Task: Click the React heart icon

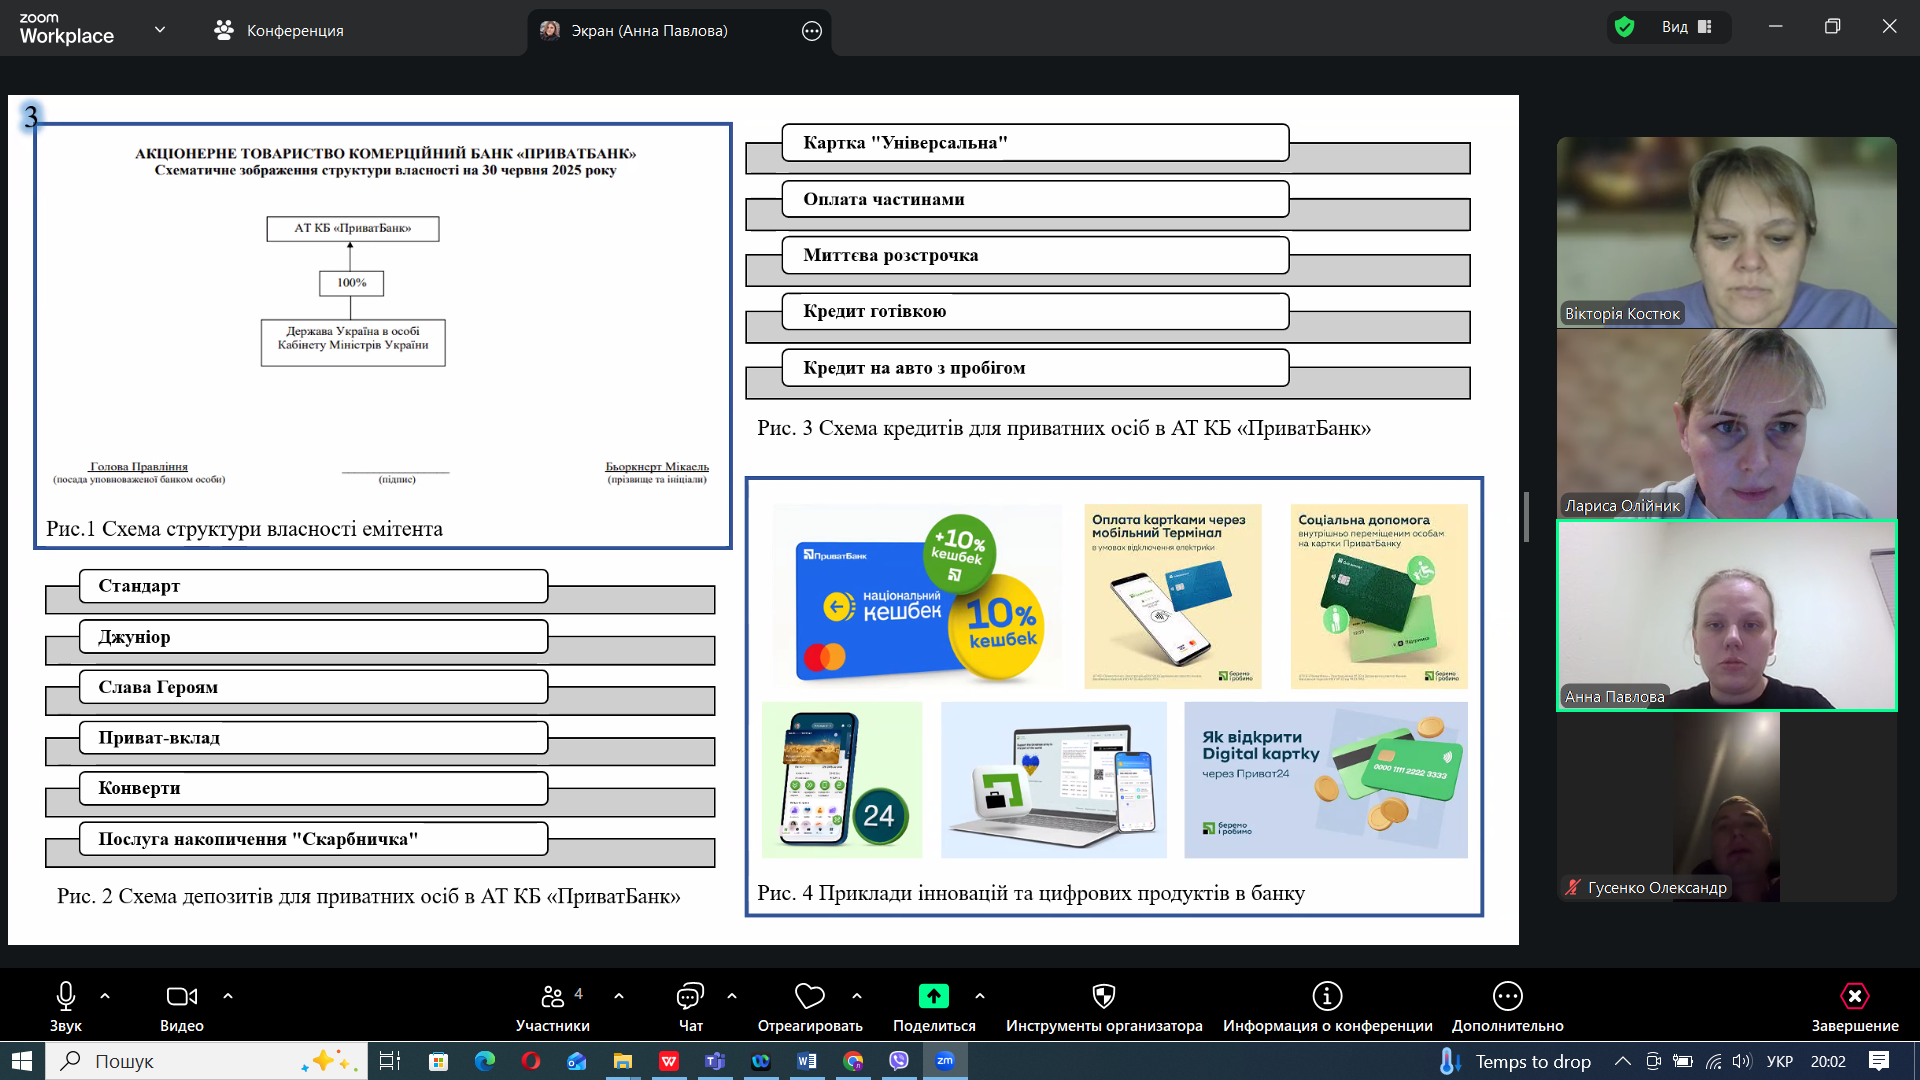Action: click(x=809, y=996)
